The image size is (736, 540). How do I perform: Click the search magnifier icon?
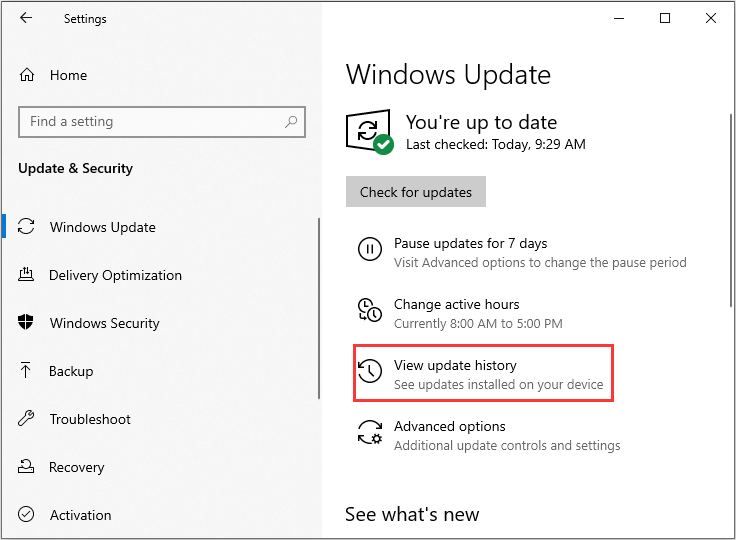coord(291,122)
